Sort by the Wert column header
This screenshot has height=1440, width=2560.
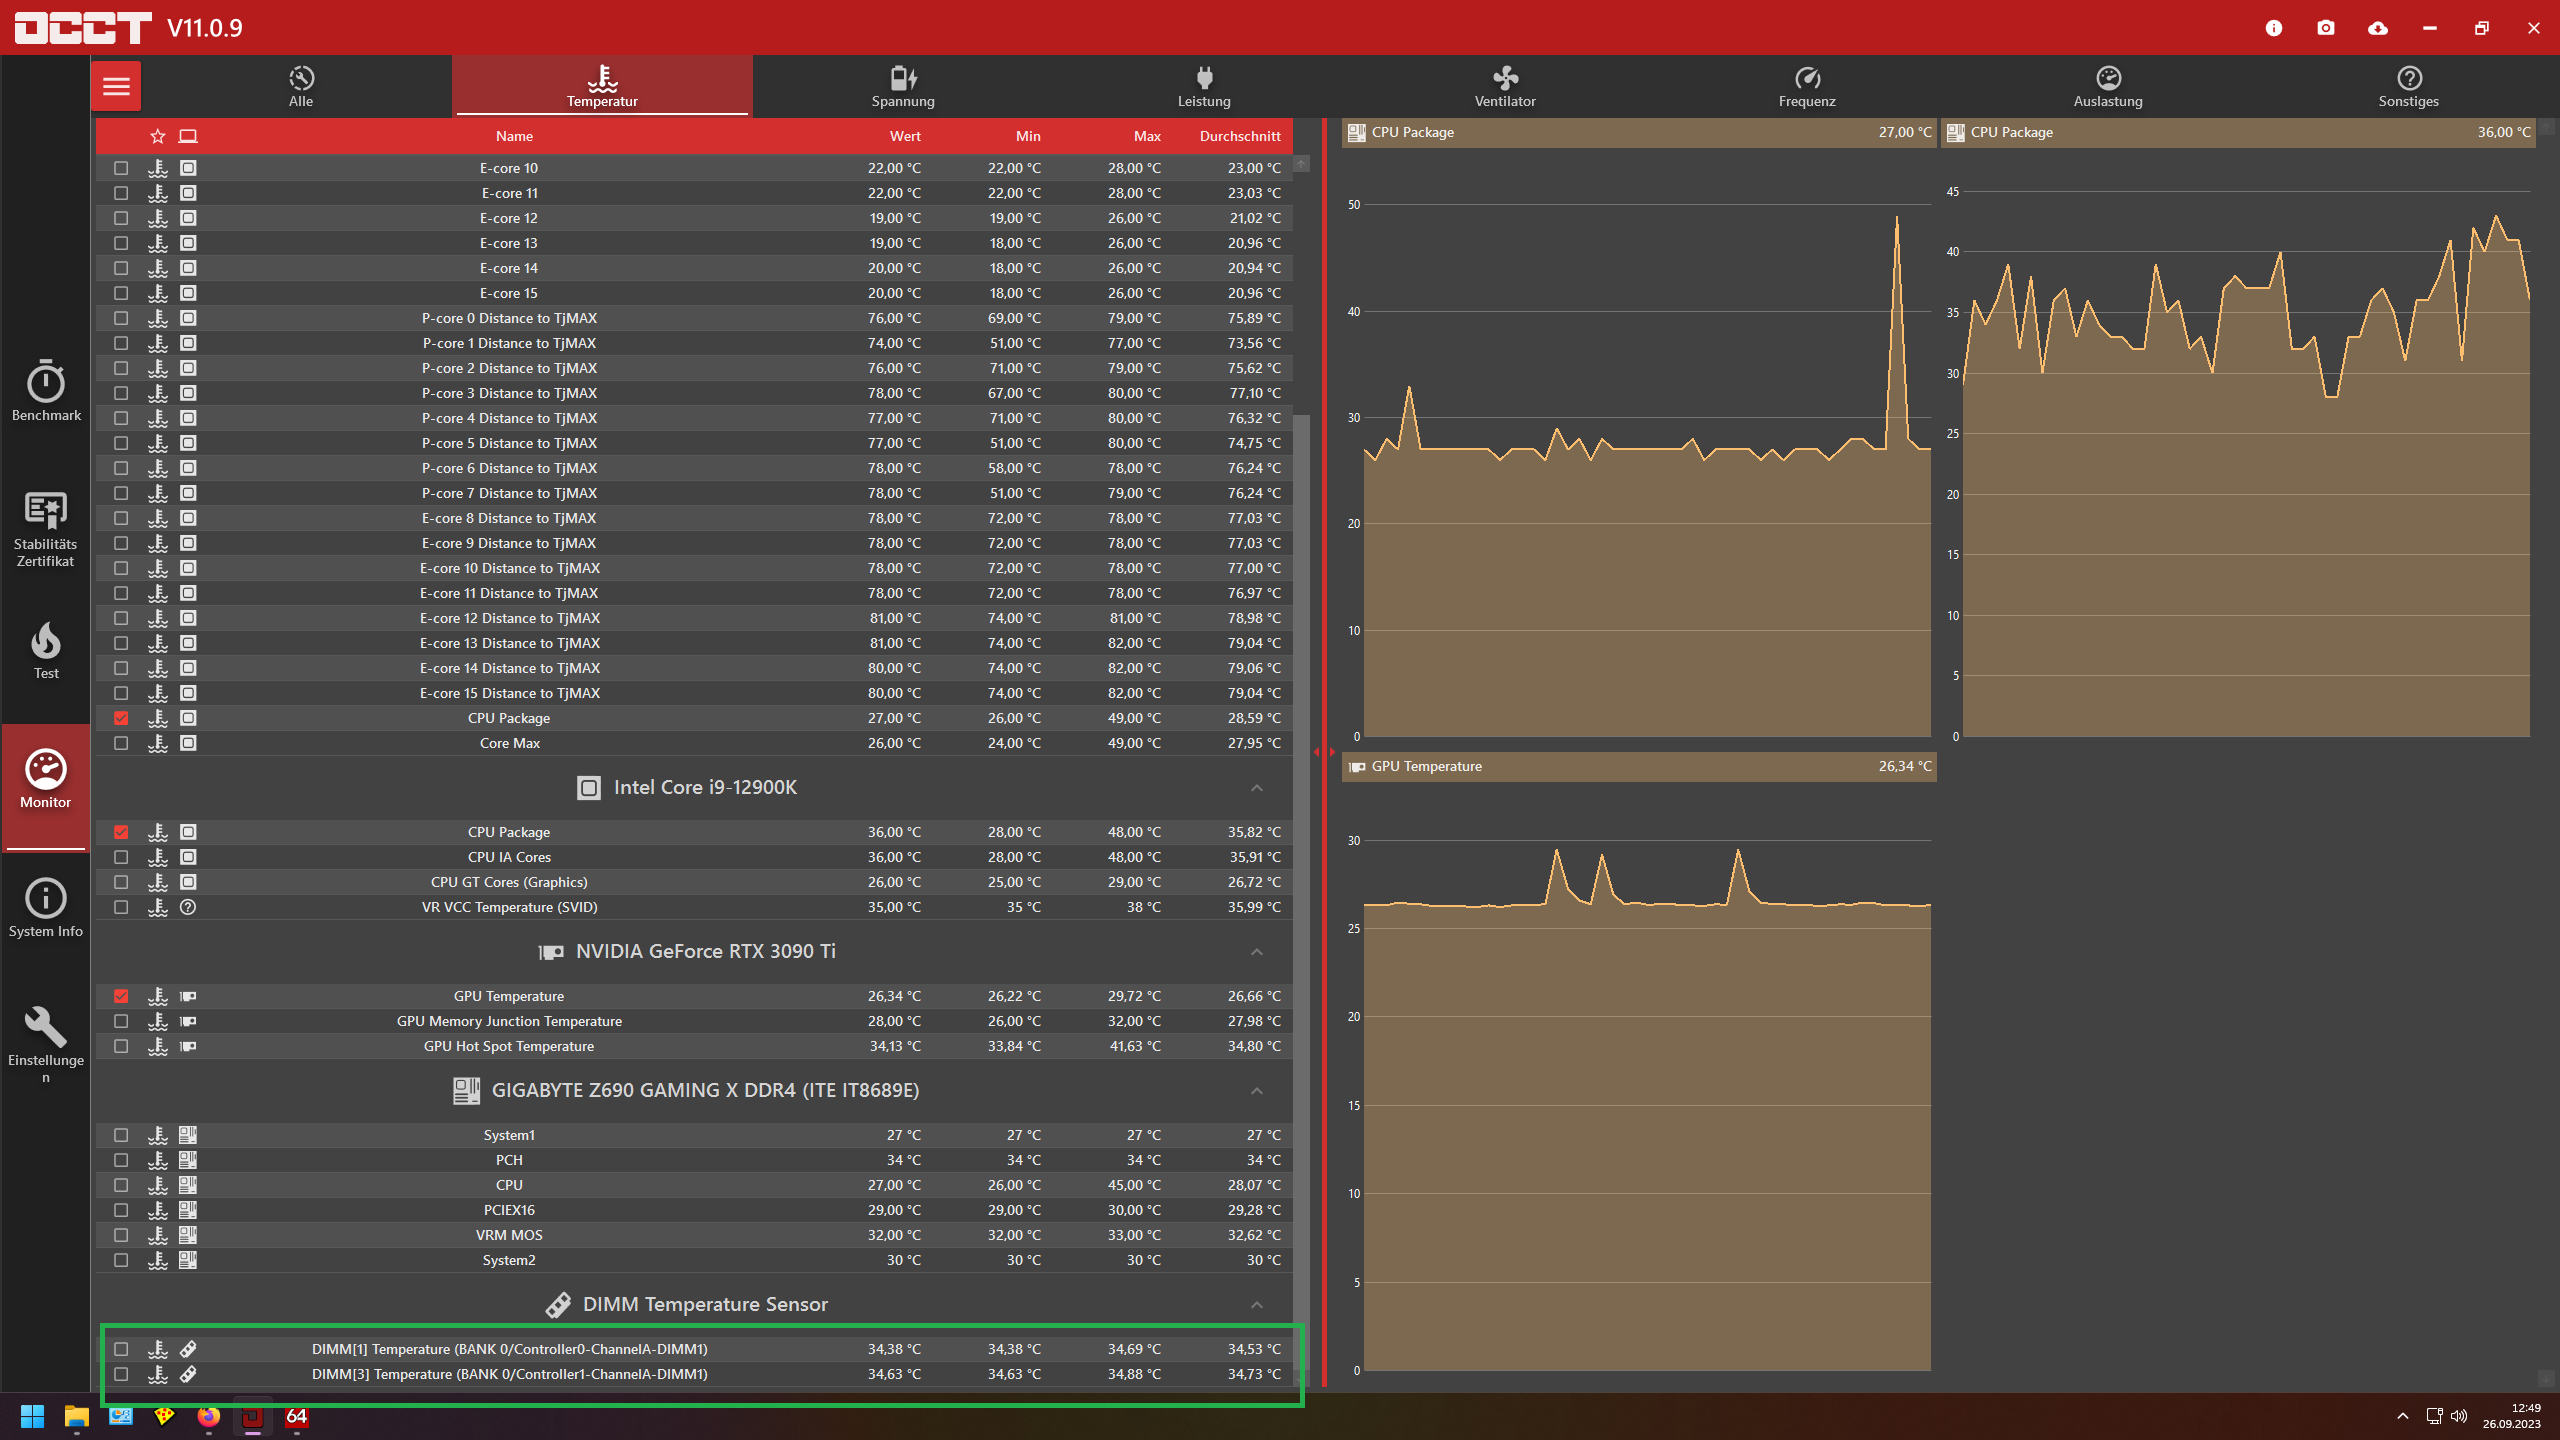(905, 136)
